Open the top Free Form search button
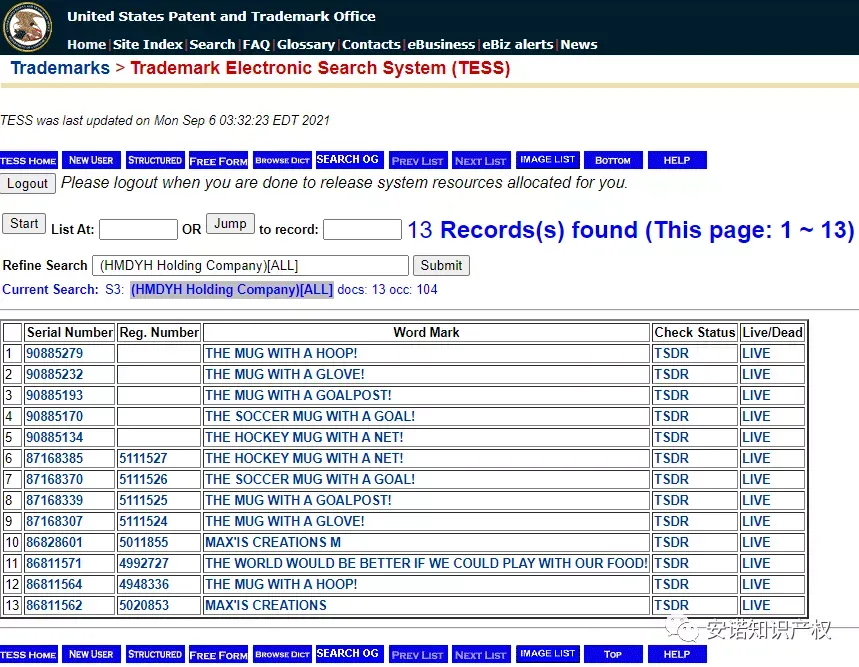Viewport: 859px width, 667px height. pyautogui.click(x=219, y=160)
